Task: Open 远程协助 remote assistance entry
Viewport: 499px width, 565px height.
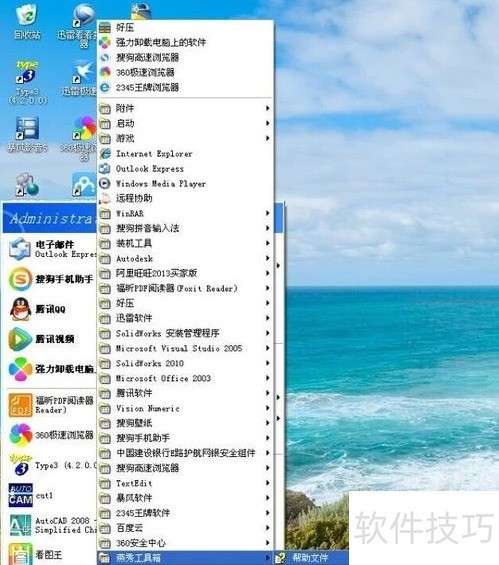Action: point(185,199)
